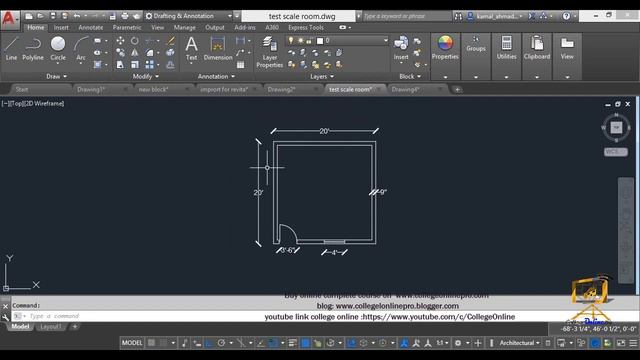Toggle the layer 0 on/off lightbulb
The image size is (640, 360).
coord(291,40)
